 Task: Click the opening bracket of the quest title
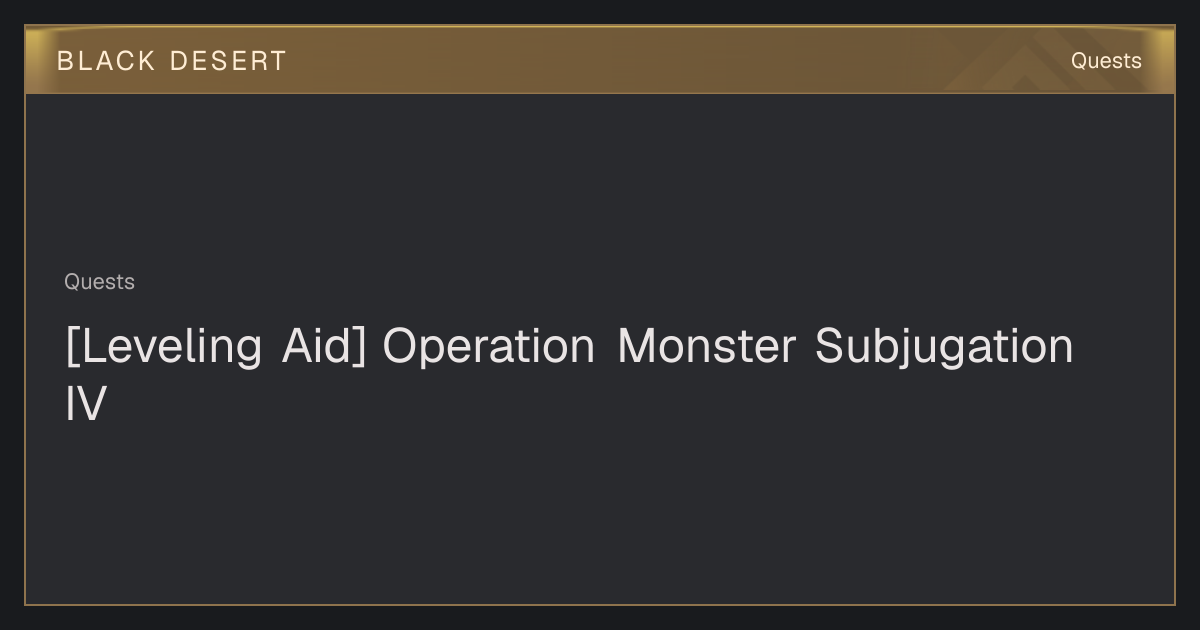[x=71, y=346]
